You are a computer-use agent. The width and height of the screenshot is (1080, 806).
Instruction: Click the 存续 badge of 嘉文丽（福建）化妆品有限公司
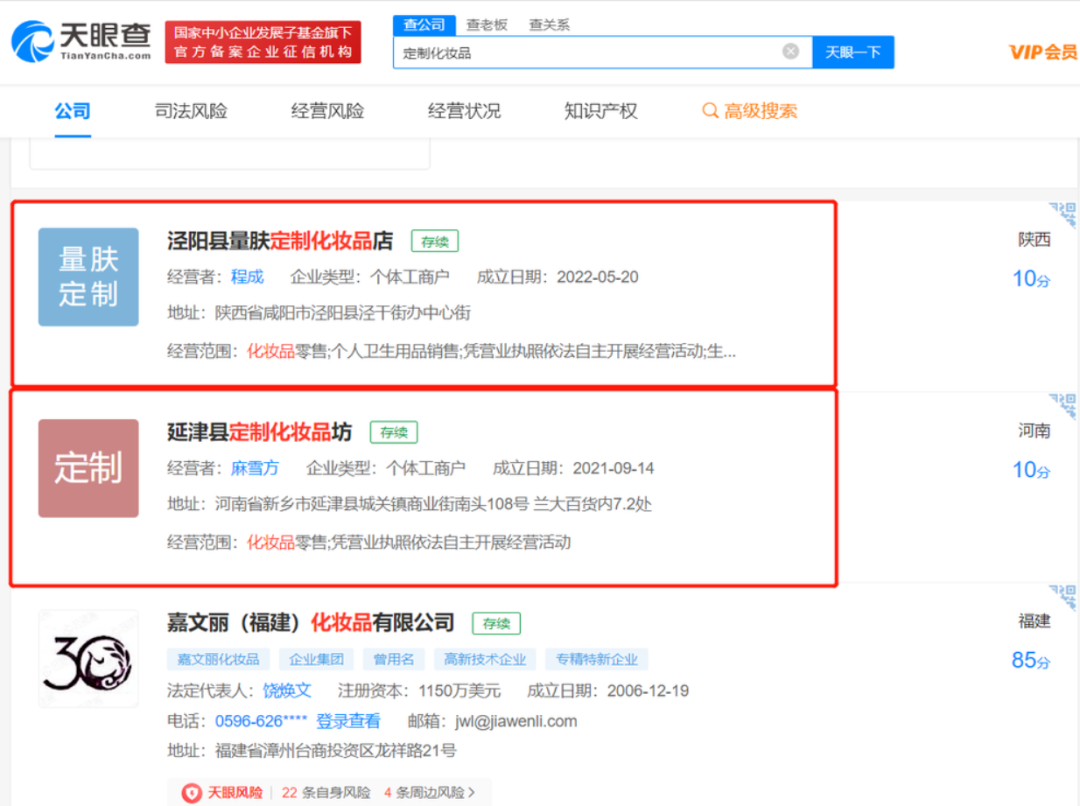coord(496,623)
